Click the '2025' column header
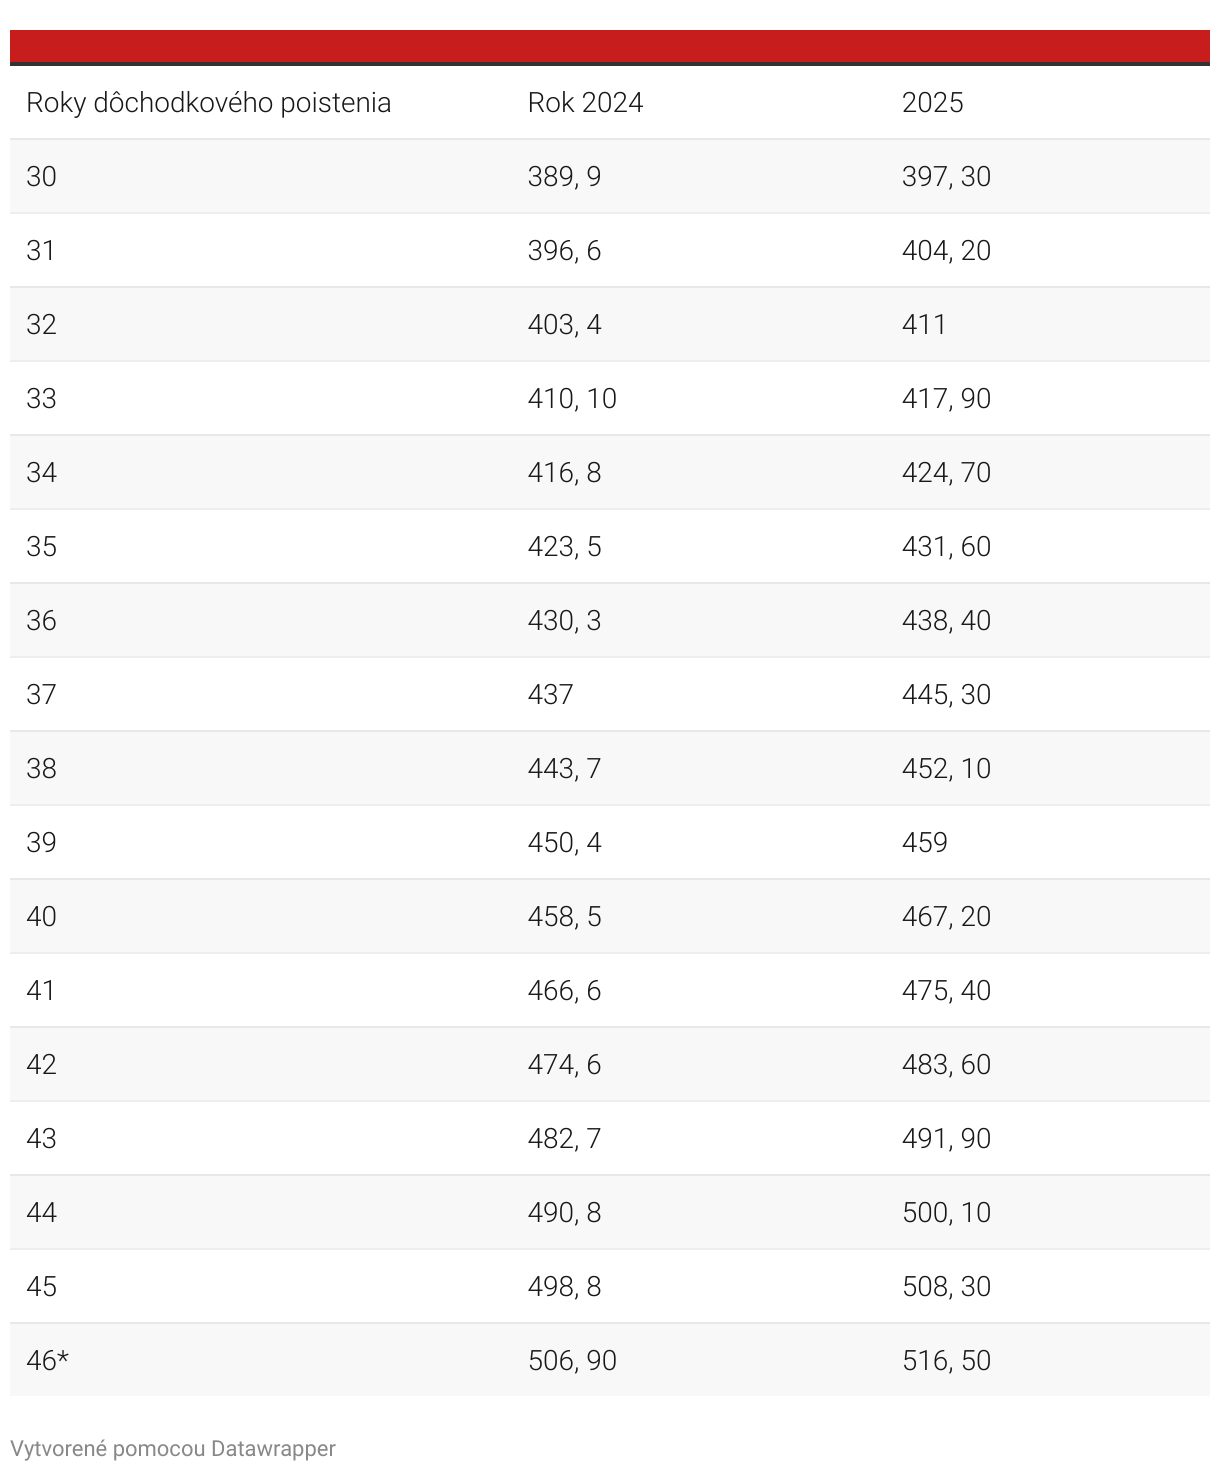The width and height of the screenshot is (1220, 1472). point(932,103)
